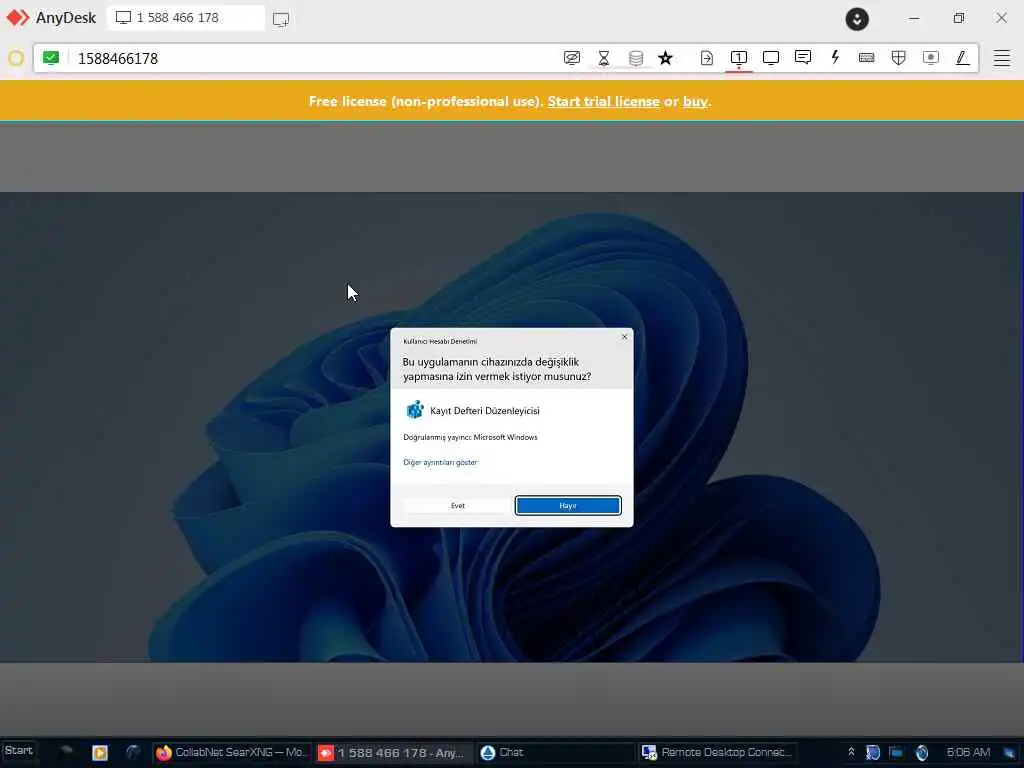Switch to 1 588 466 178 AnyDesk taskbar item
The width and height of the screenshot is (1024, 768).
pyautogui.click(x=393, y=752)
